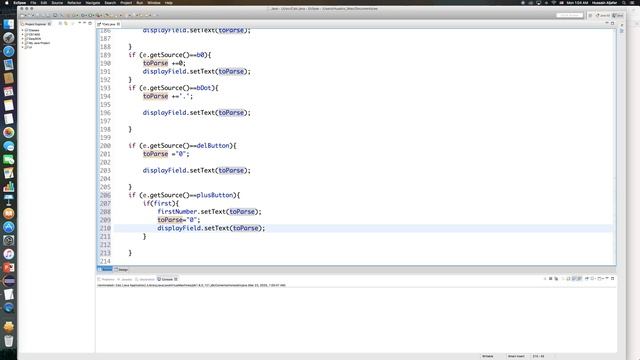Click code line 206 plusButton condition
The image size is (640, 360).
pyautogui.click(x=184, y=195)
